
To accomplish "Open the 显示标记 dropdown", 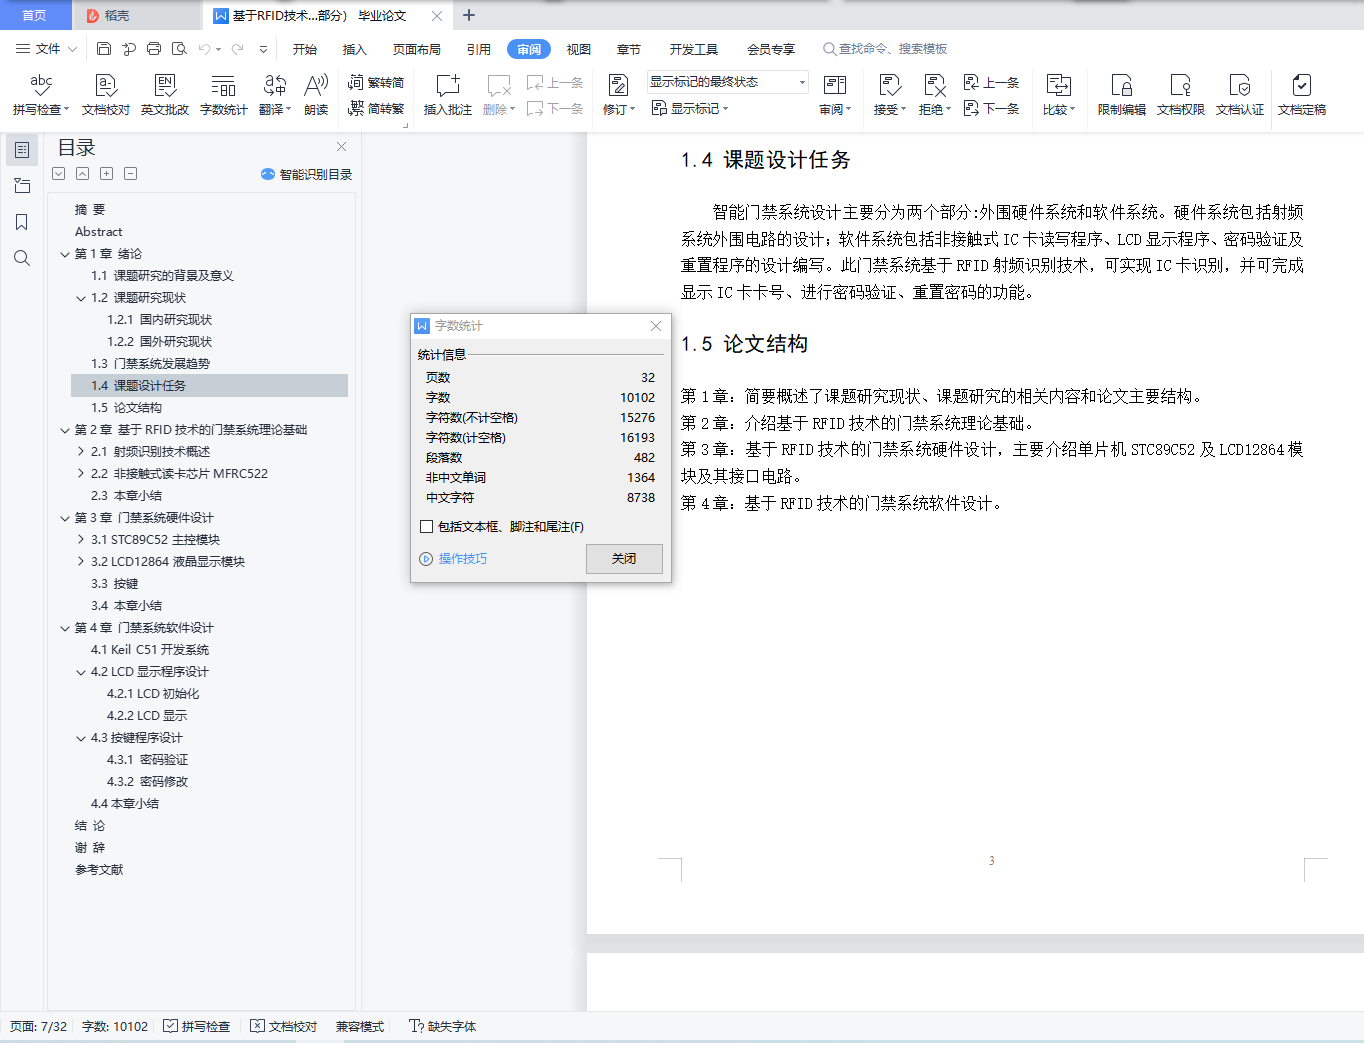I will 690,109.
